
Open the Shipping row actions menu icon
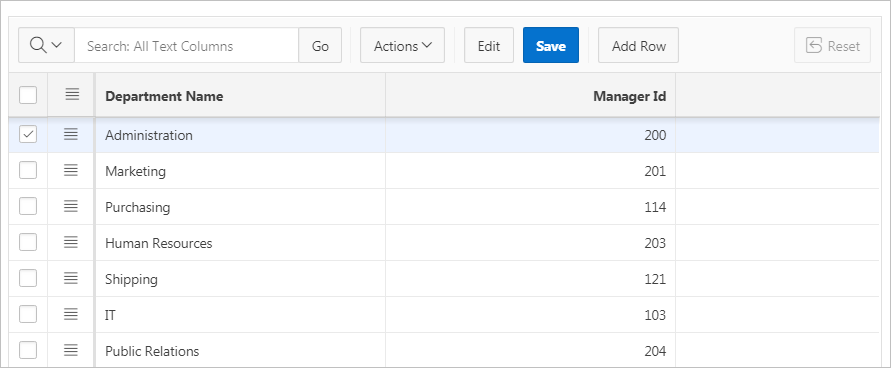coord(70,278)
